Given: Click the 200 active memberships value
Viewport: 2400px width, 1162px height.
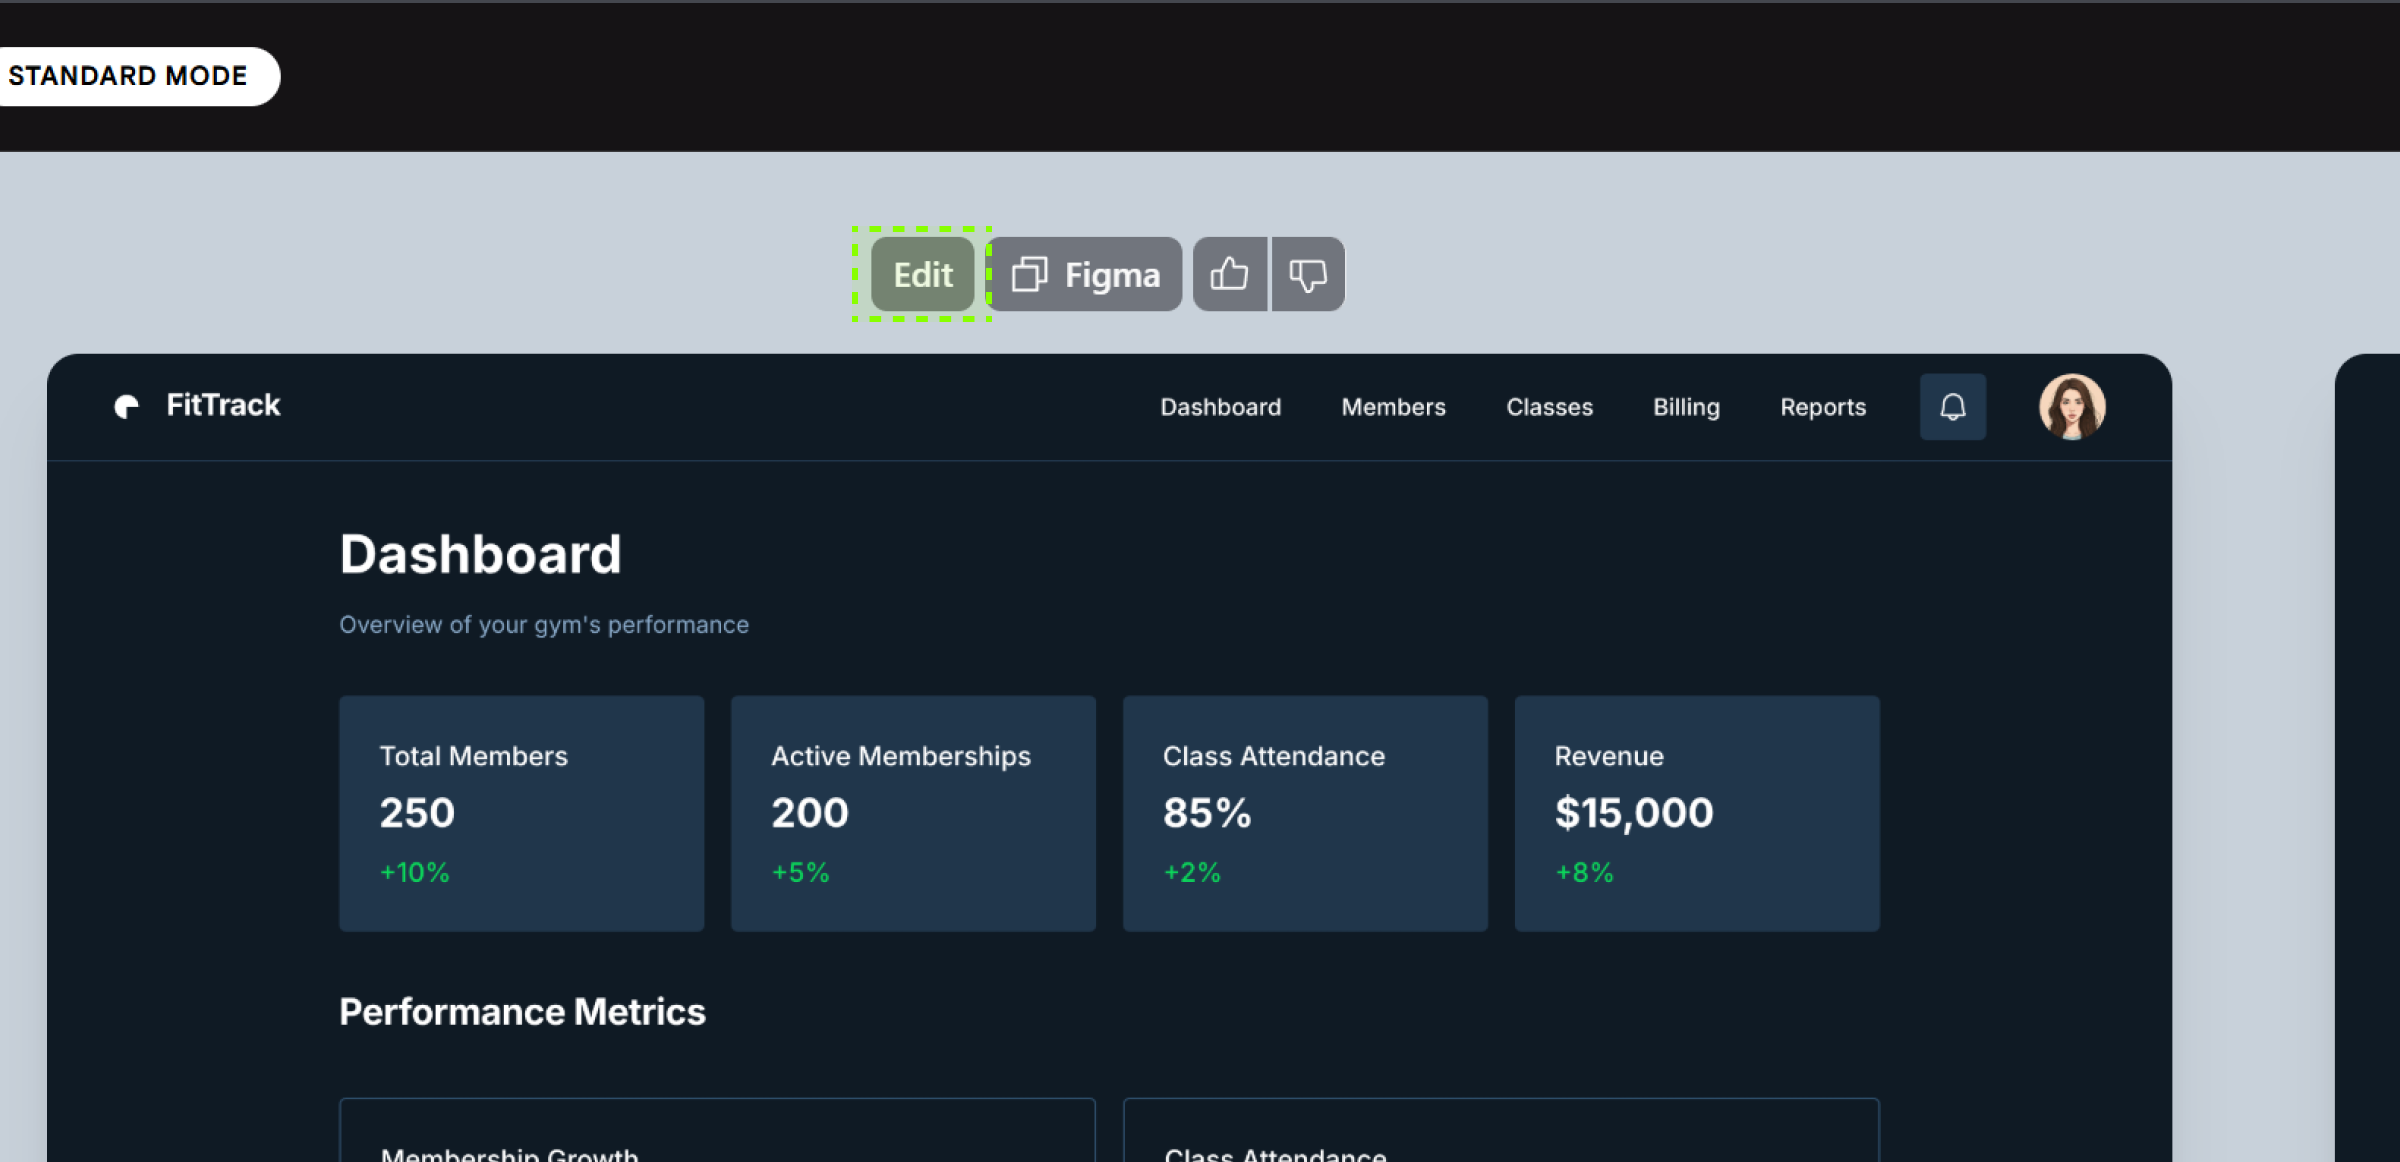Looking at the screenshot, I should pyautogui.click(x=810, y=813).
